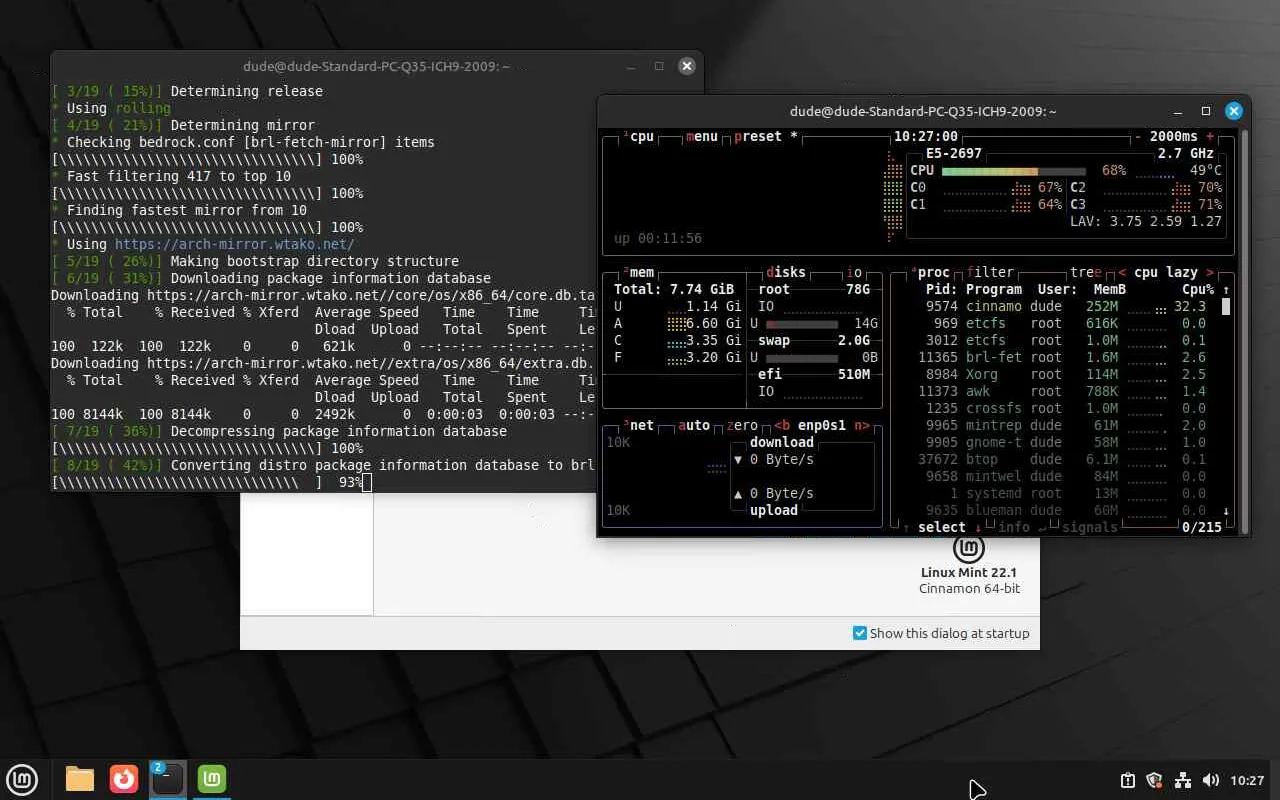Click the "up 00:11:56" uptime text

[x=658, y=238]
